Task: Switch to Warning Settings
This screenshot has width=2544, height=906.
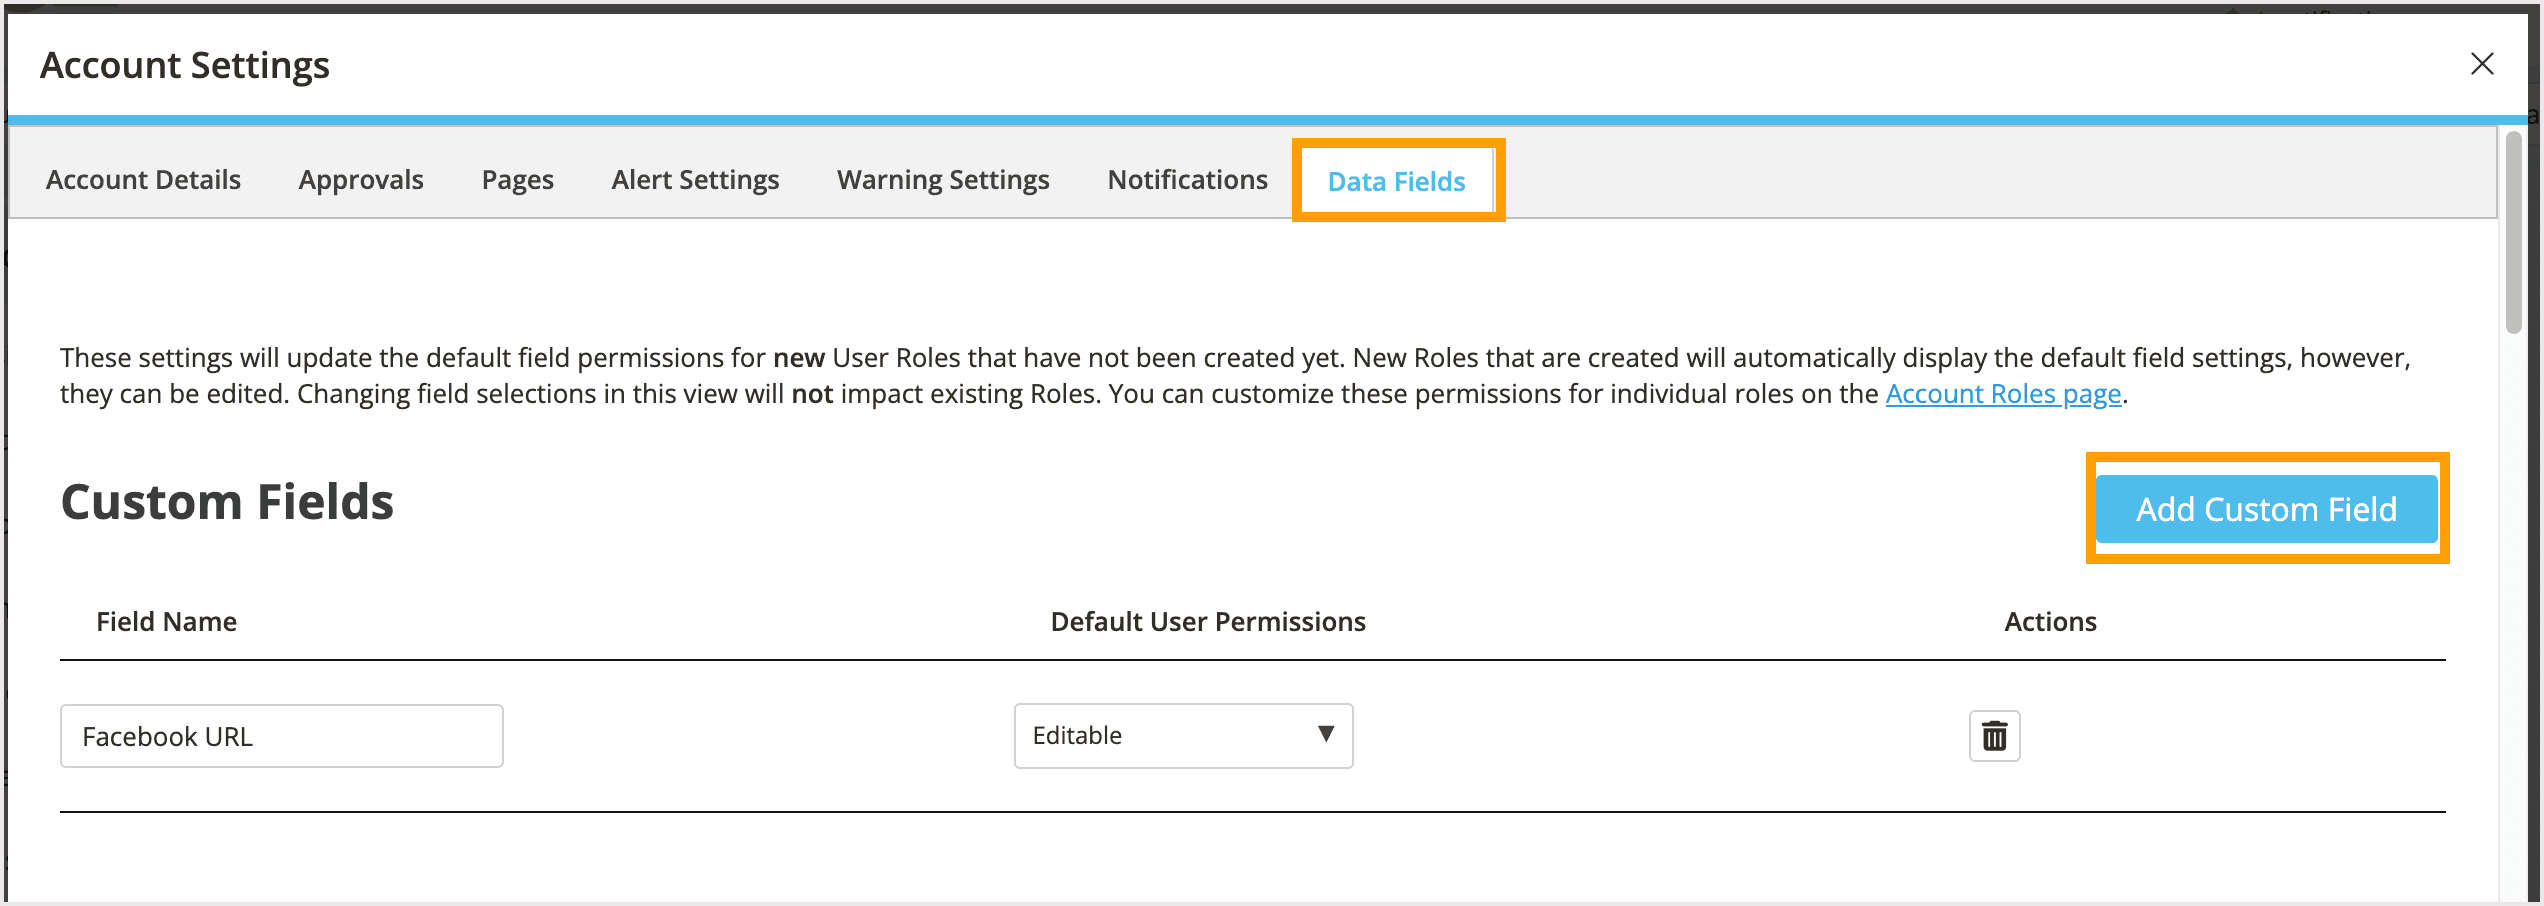Action: pyautogui.click(x=942, y=180)
